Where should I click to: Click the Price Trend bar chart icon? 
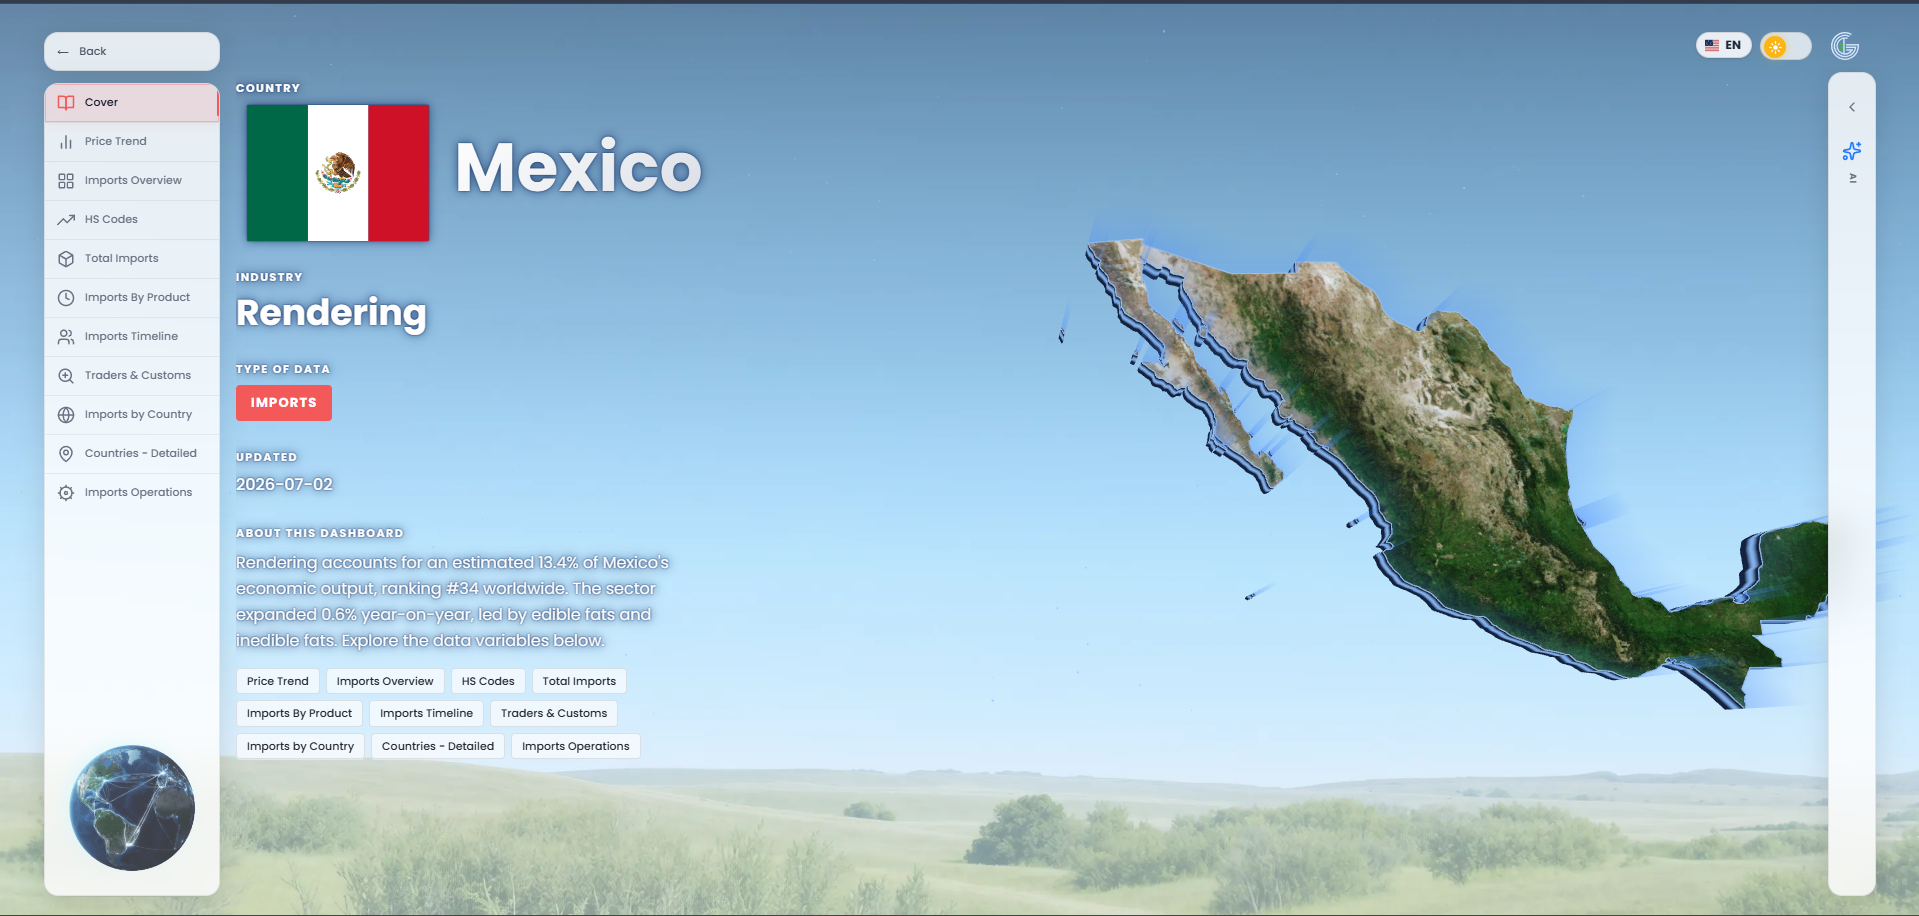pos(66,141)
